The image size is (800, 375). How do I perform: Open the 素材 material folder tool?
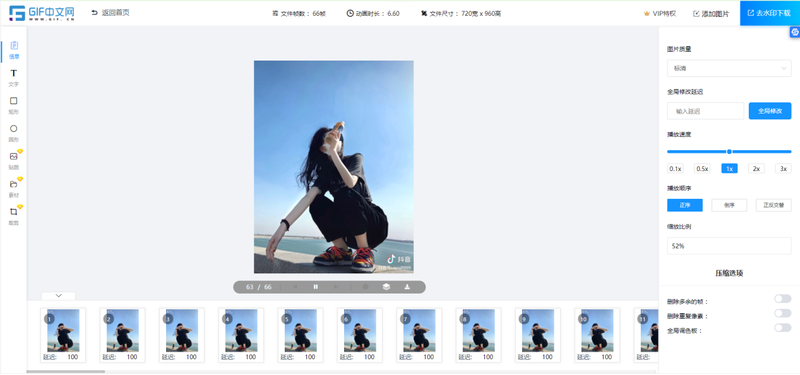point(14,188)
